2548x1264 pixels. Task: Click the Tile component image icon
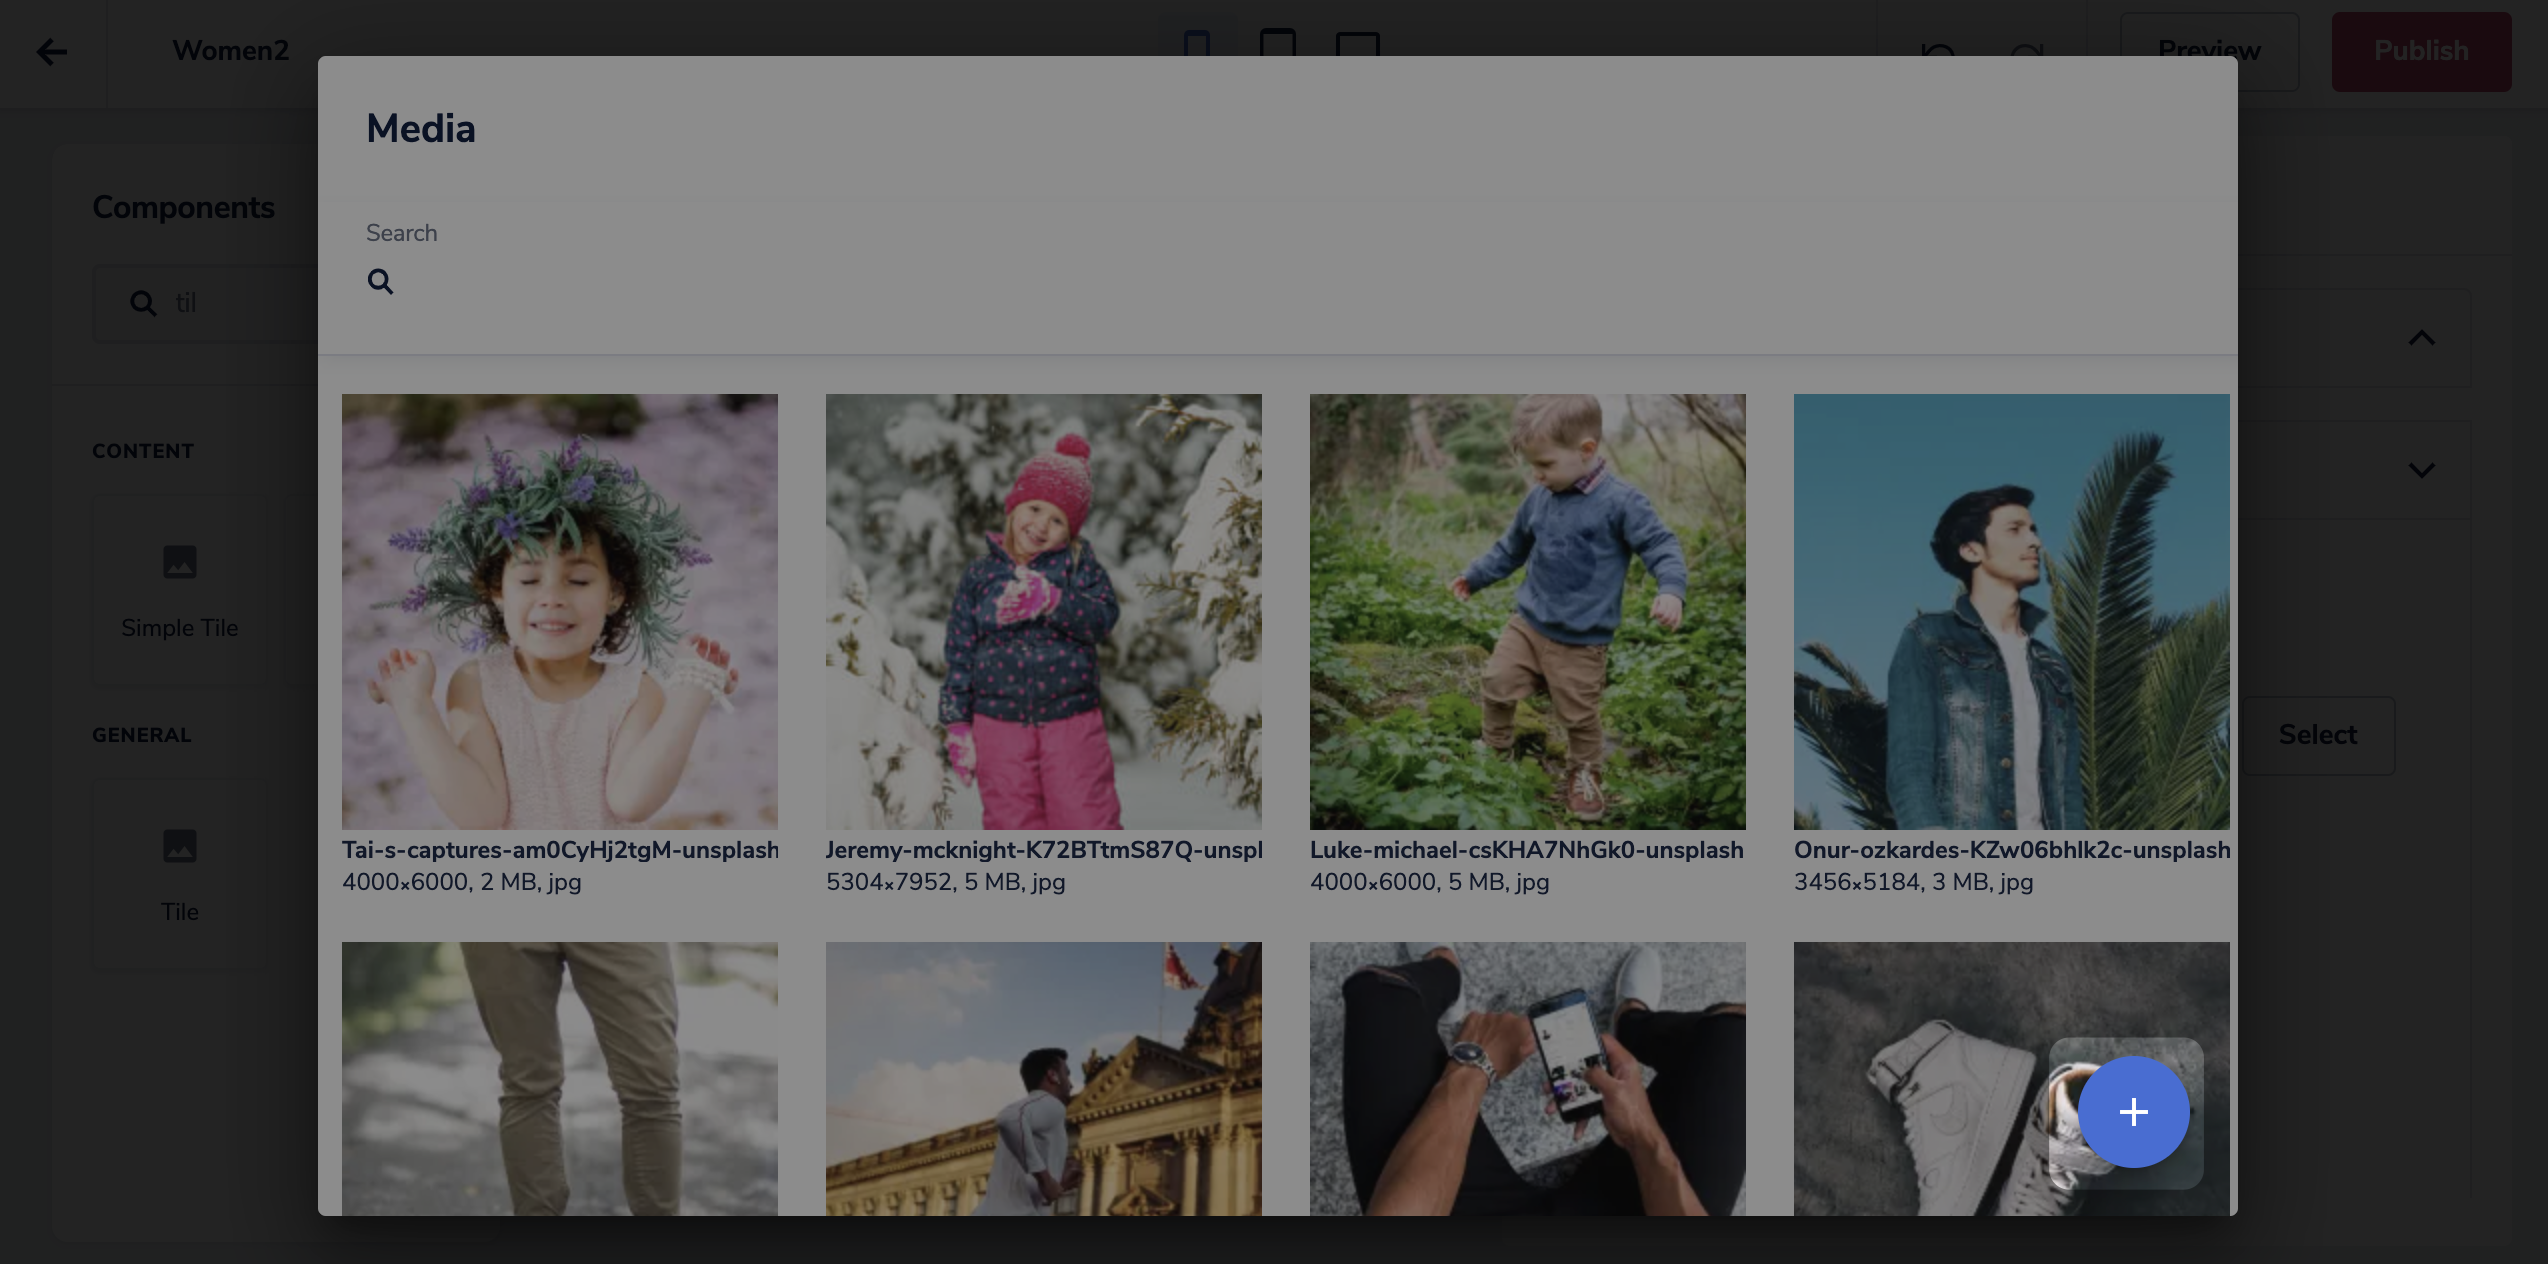(x=180, y=846)
